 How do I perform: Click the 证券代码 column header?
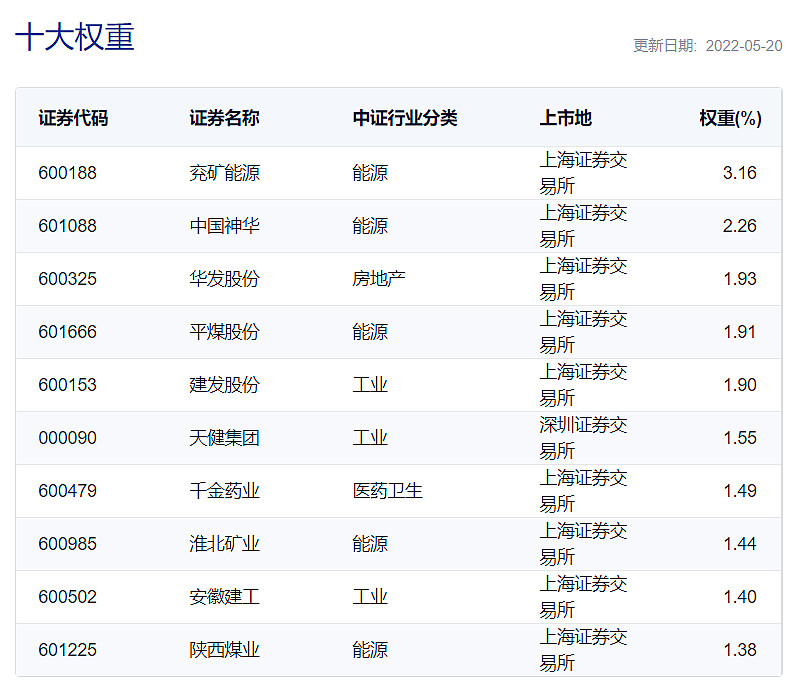coord(73,118)
